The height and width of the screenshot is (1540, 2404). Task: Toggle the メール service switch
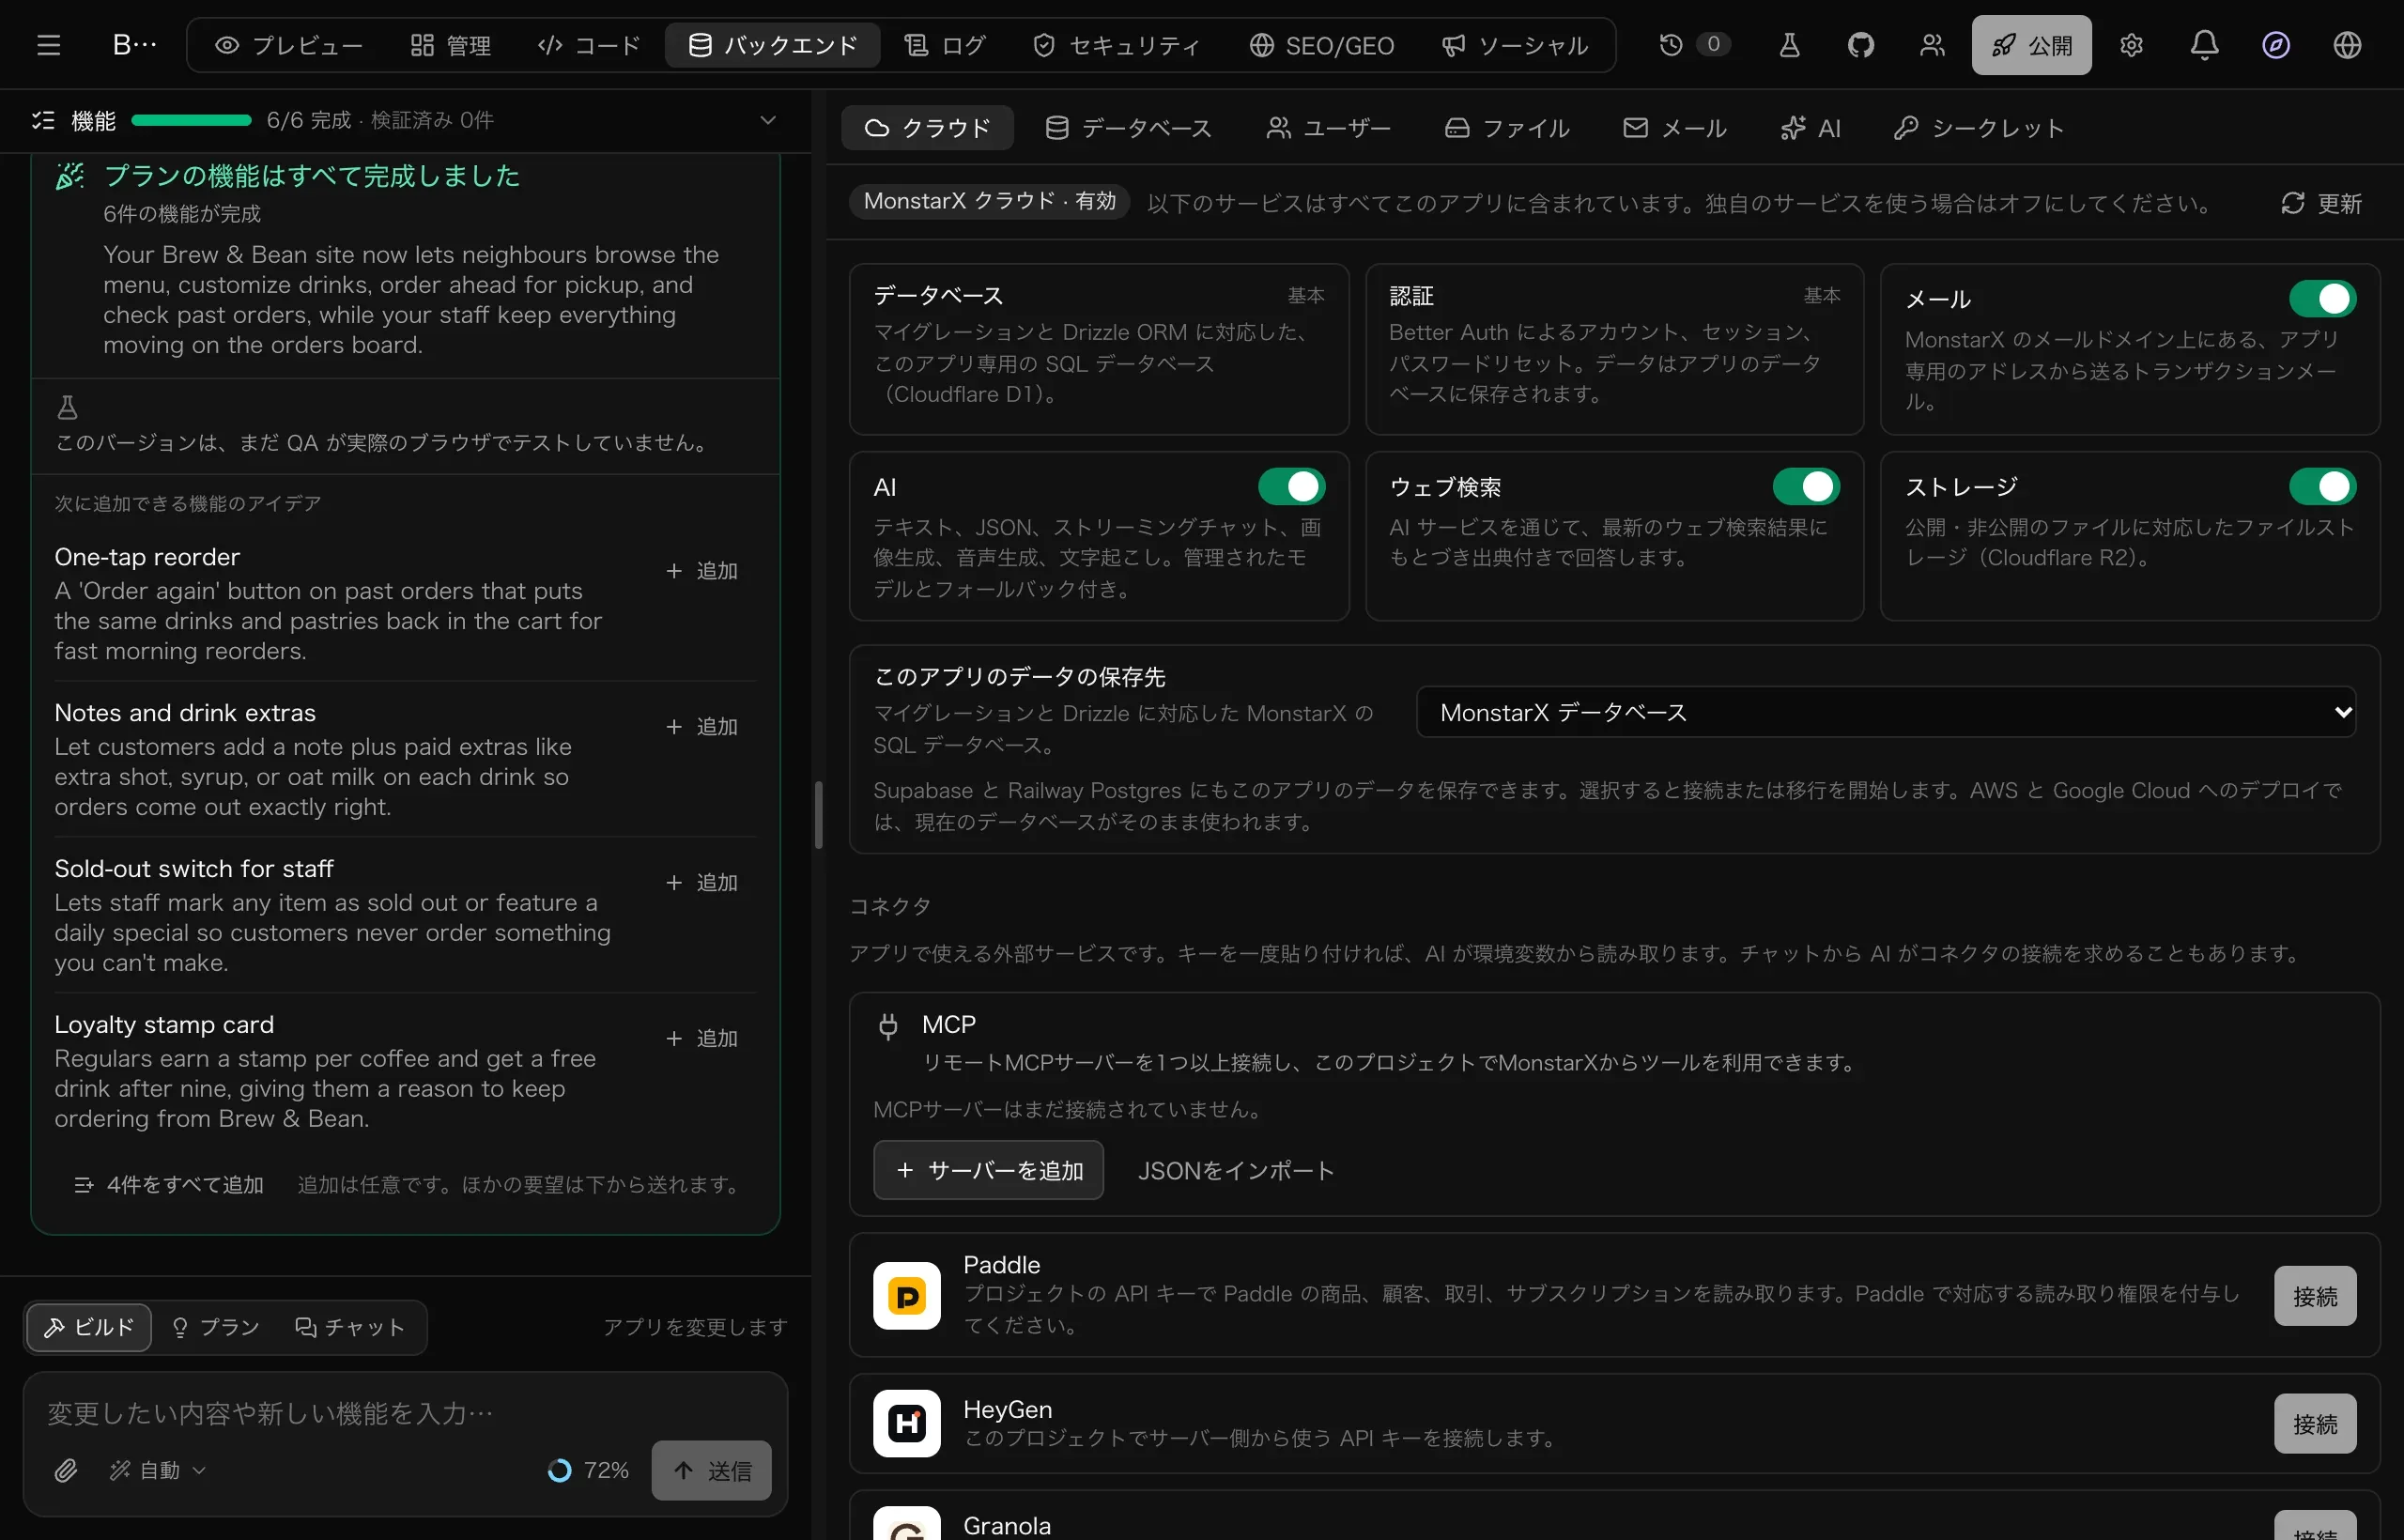2321,298
